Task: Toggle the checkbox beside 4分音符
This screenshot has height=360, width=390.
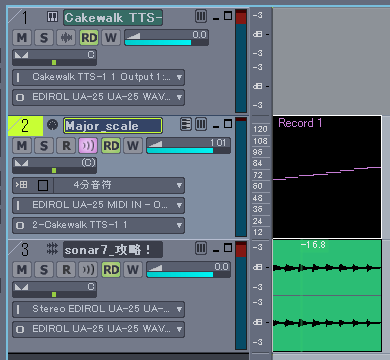Action: pos(43,185)
